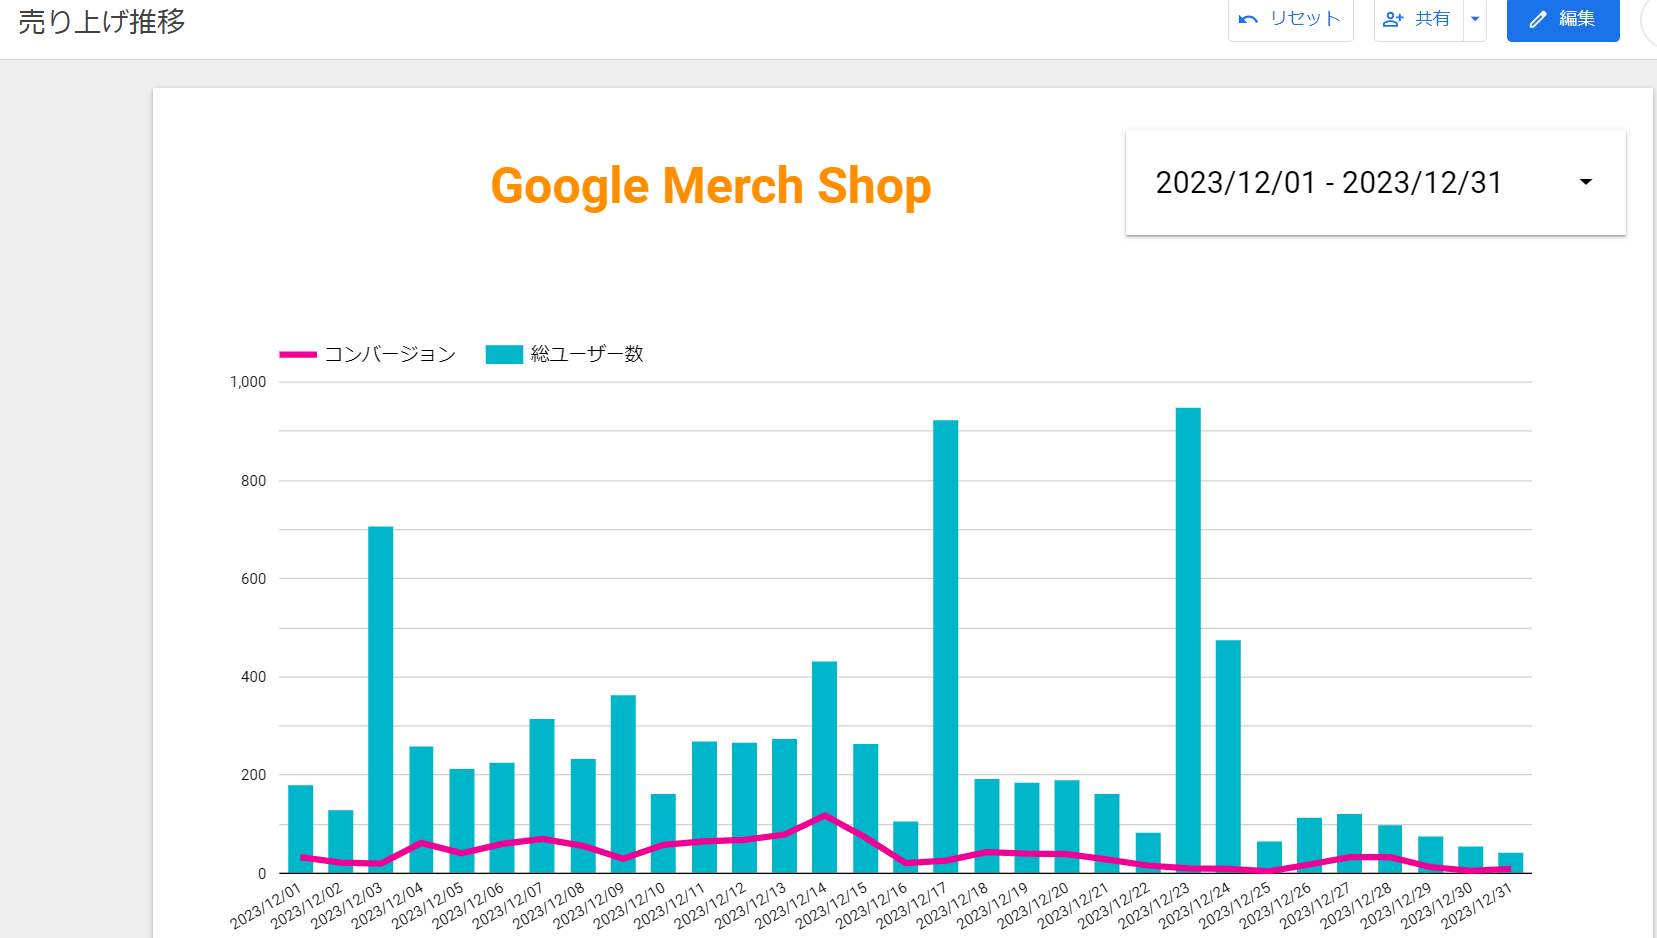Screen dimensions: 1657x938
Task: Click the y-axis label 200
Action: point(253,775)
